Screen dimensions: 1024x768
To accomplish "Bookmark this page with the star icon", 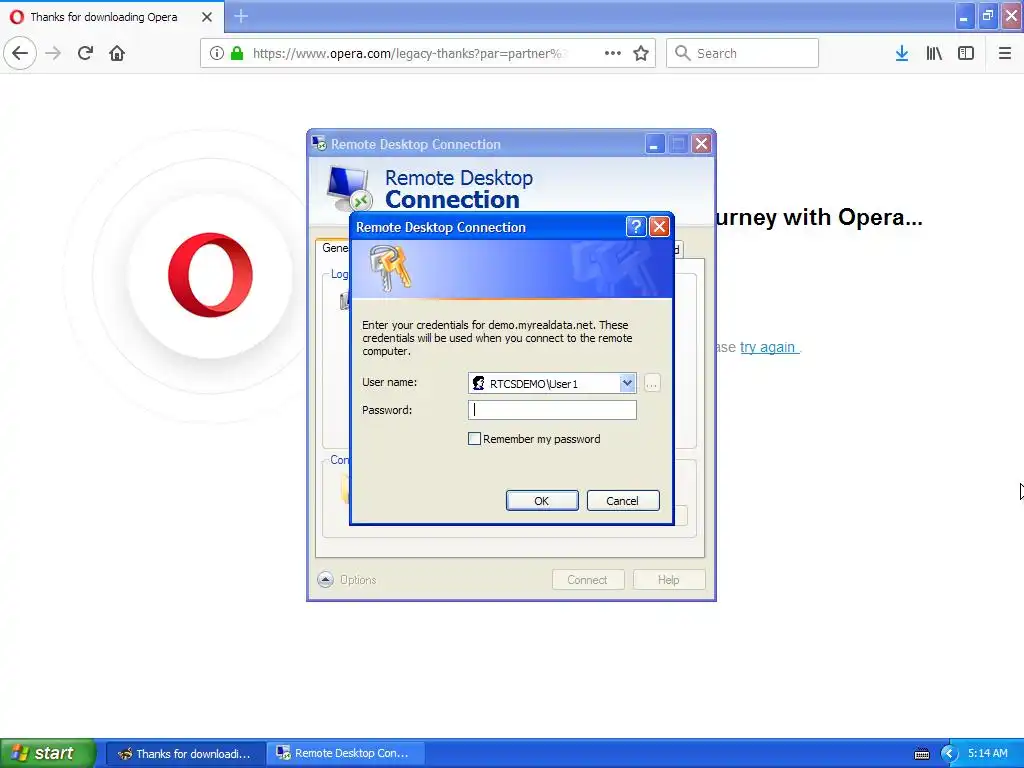I will [x=641, y=53].
